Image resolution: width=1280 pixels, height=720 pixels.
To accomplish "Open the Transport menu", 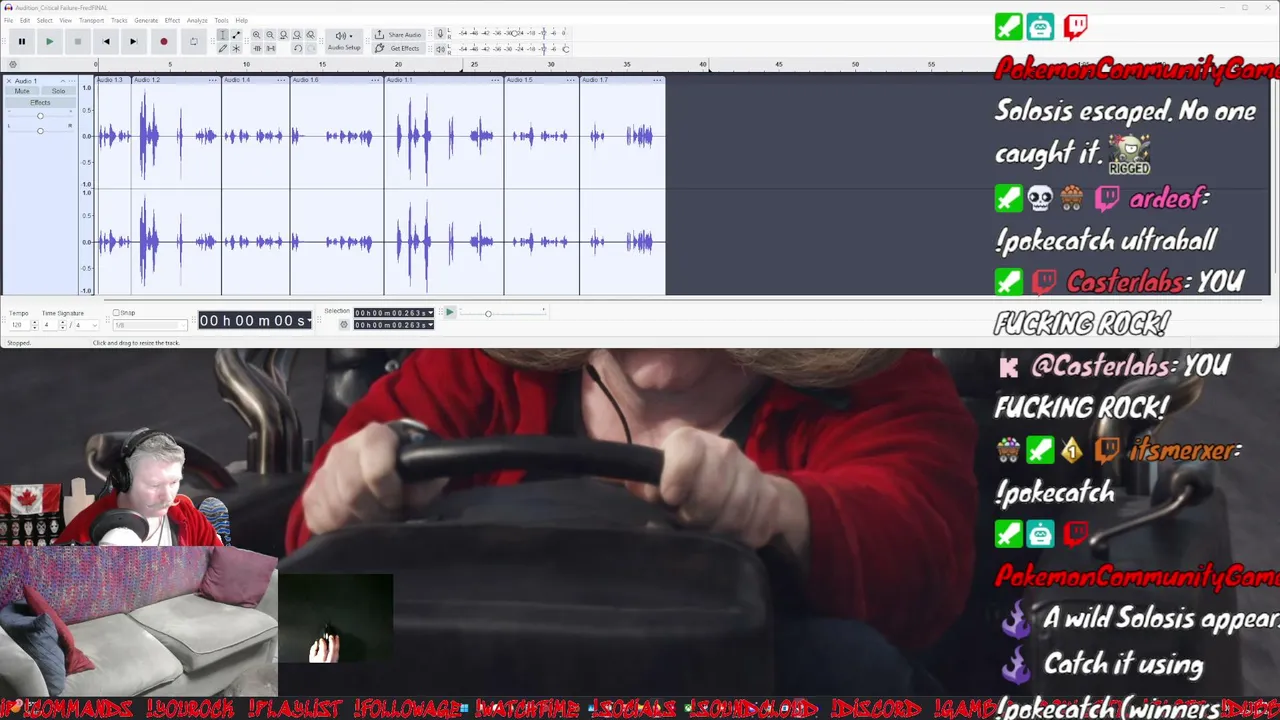I will [x=92, y=20].
